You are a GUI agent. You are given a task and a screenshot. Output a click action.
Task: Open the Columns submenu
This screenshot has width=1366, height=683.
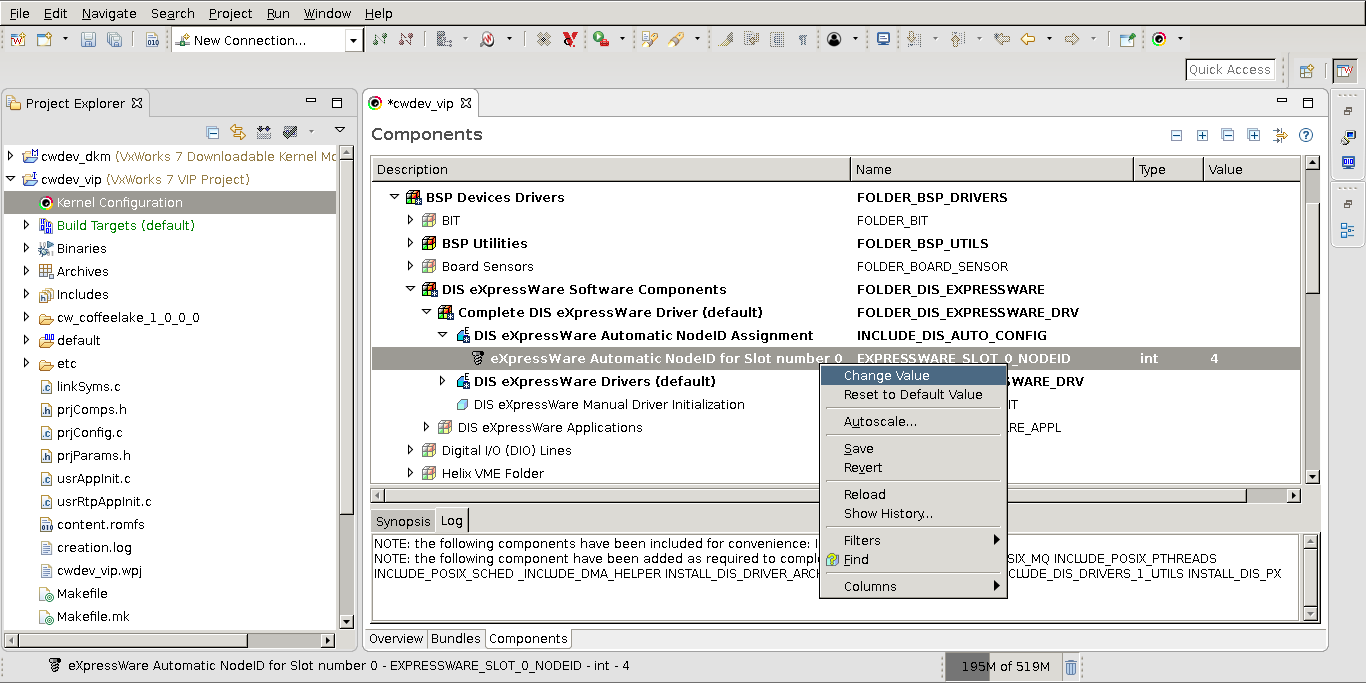coord(913,586)
